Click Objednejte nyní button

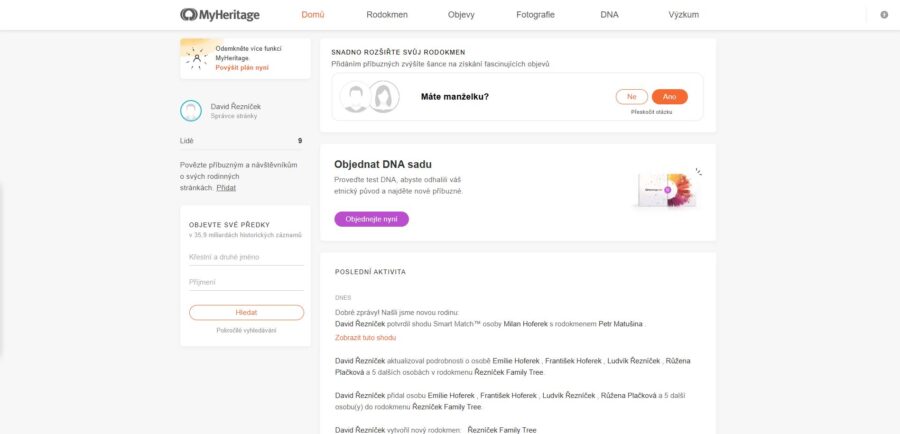[371, 219]
